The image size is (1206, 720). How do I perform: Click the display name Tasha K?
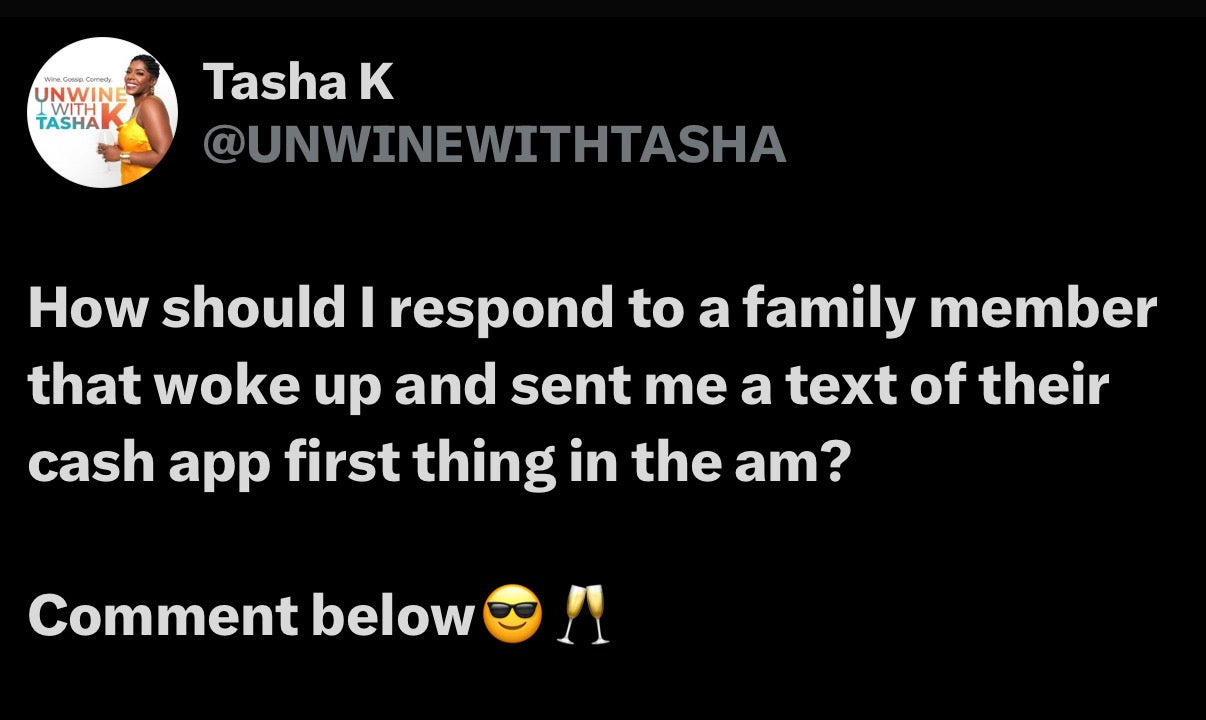click(x=299, y=83)
